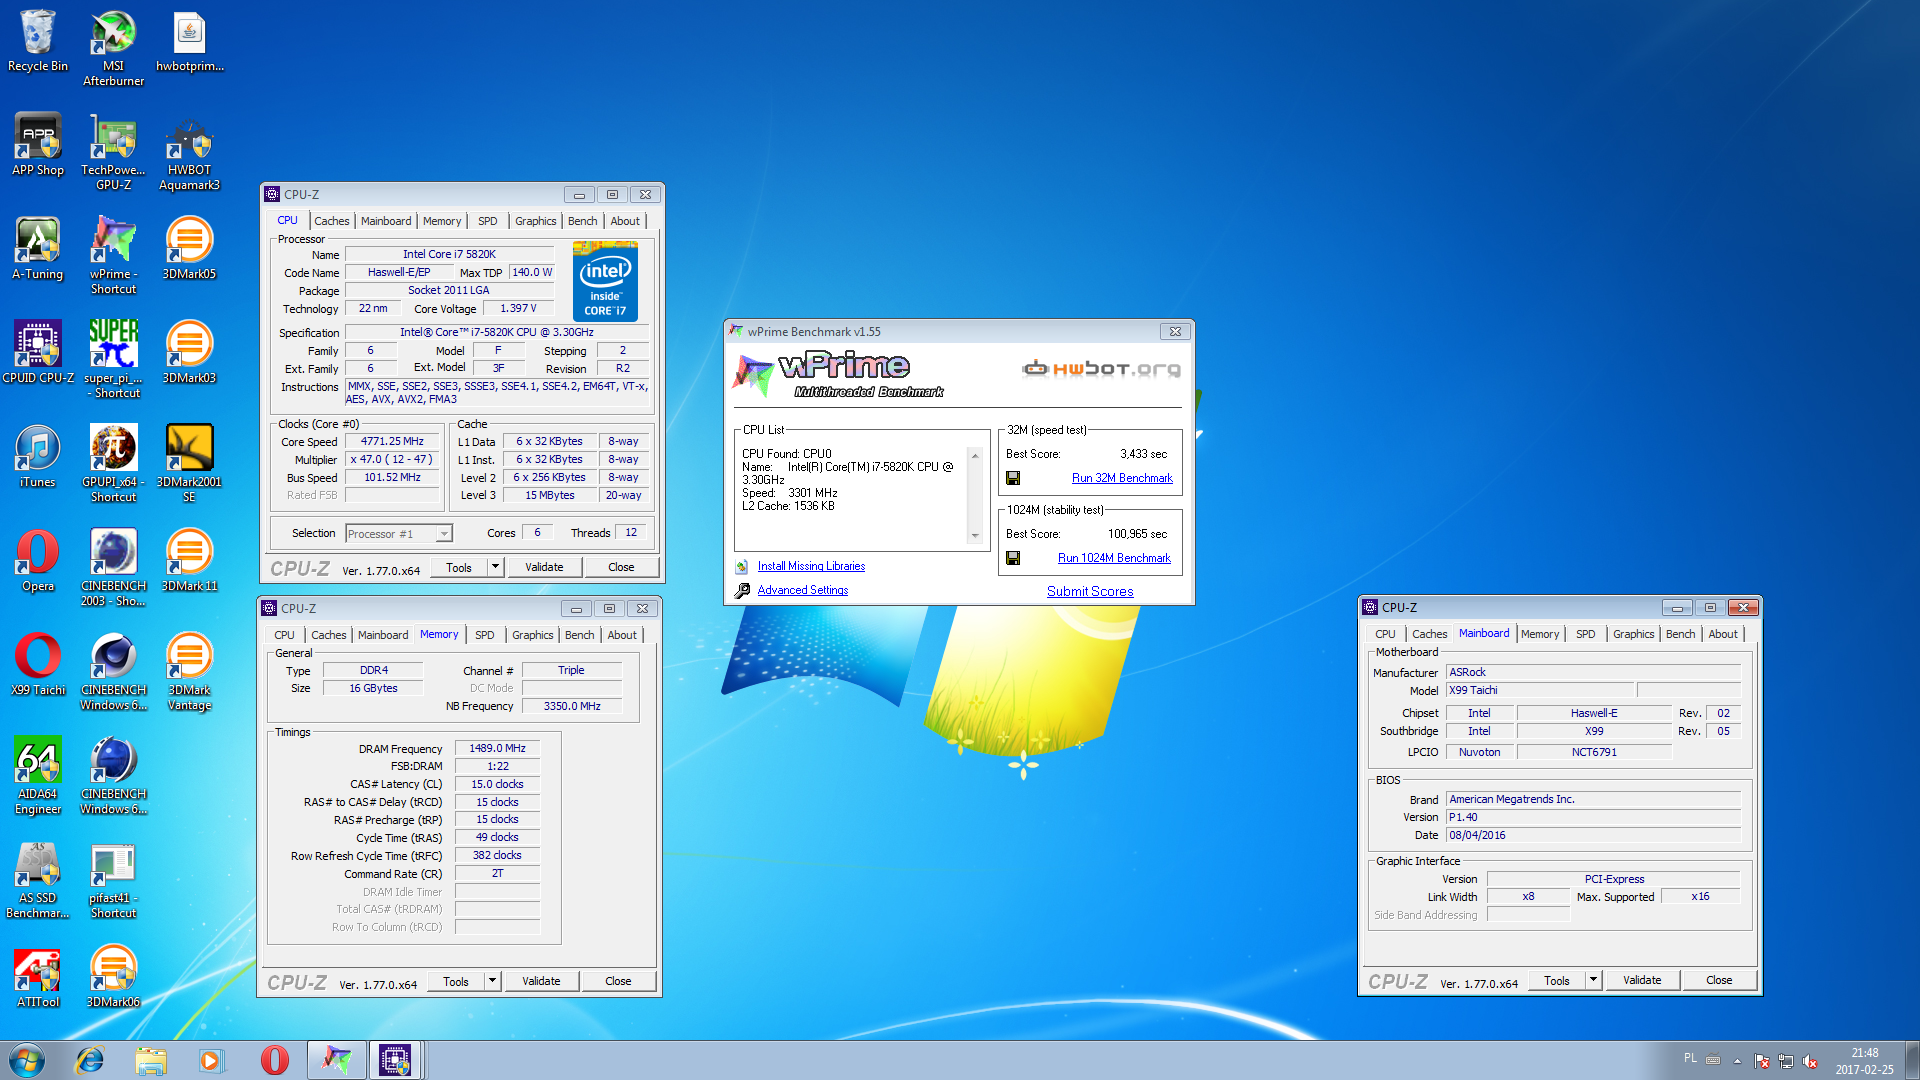The width and height of the screenshot is (1920, 1080).
Task: Launch MSI Afterburner desktop shortcut
Action: pos(113,48)
